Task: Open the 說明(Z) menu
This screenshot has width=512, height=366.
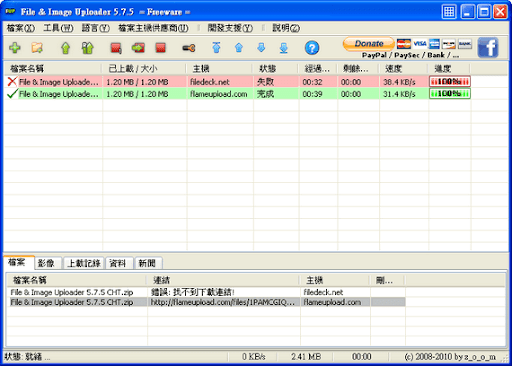Action: coord(286,28)
